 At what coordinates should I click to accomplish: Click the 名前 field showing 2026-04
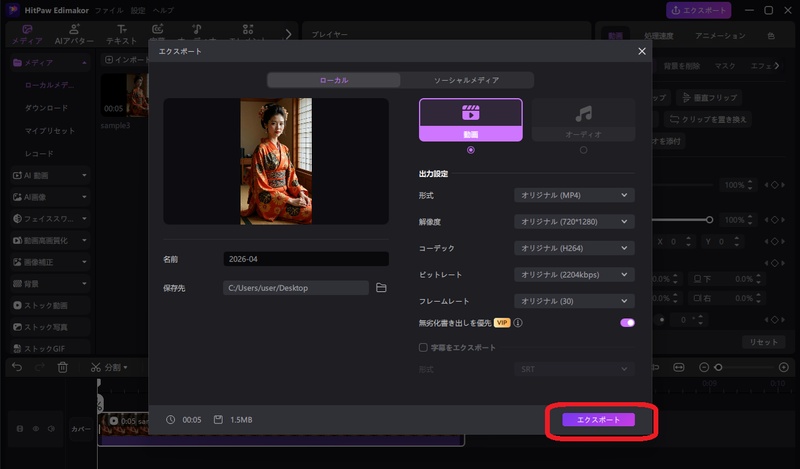coord(306,259)
